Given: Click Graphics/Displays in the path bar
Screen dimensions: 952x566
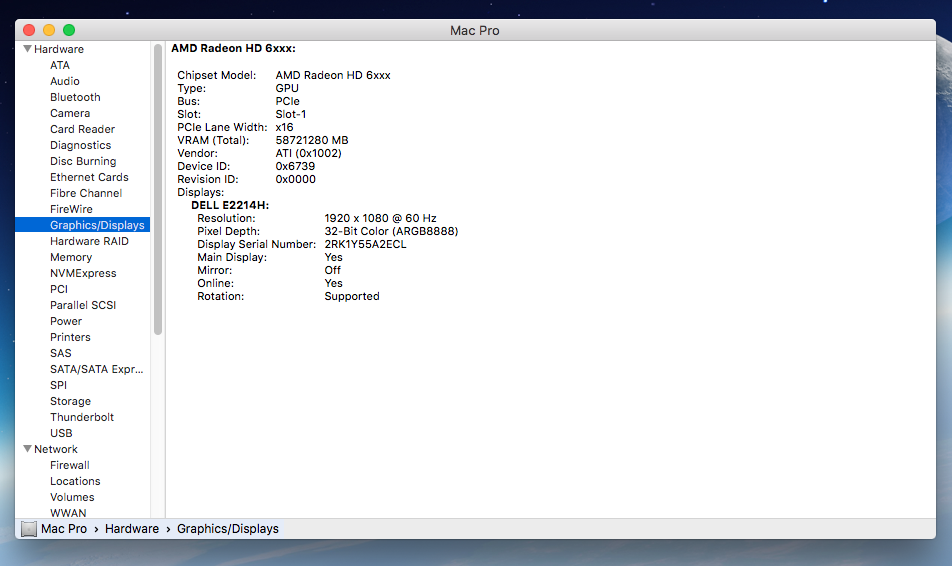Looking at the screenshot, I should point(228,529).
